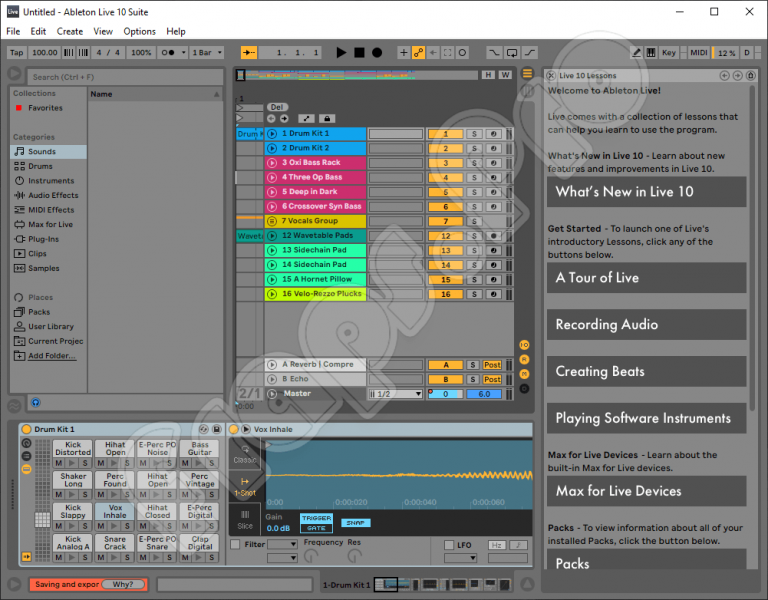Image resolution: width=768 pixels, height=600 pixels.
Task: Open the filter type dropdown
Action: pos(282,544)
